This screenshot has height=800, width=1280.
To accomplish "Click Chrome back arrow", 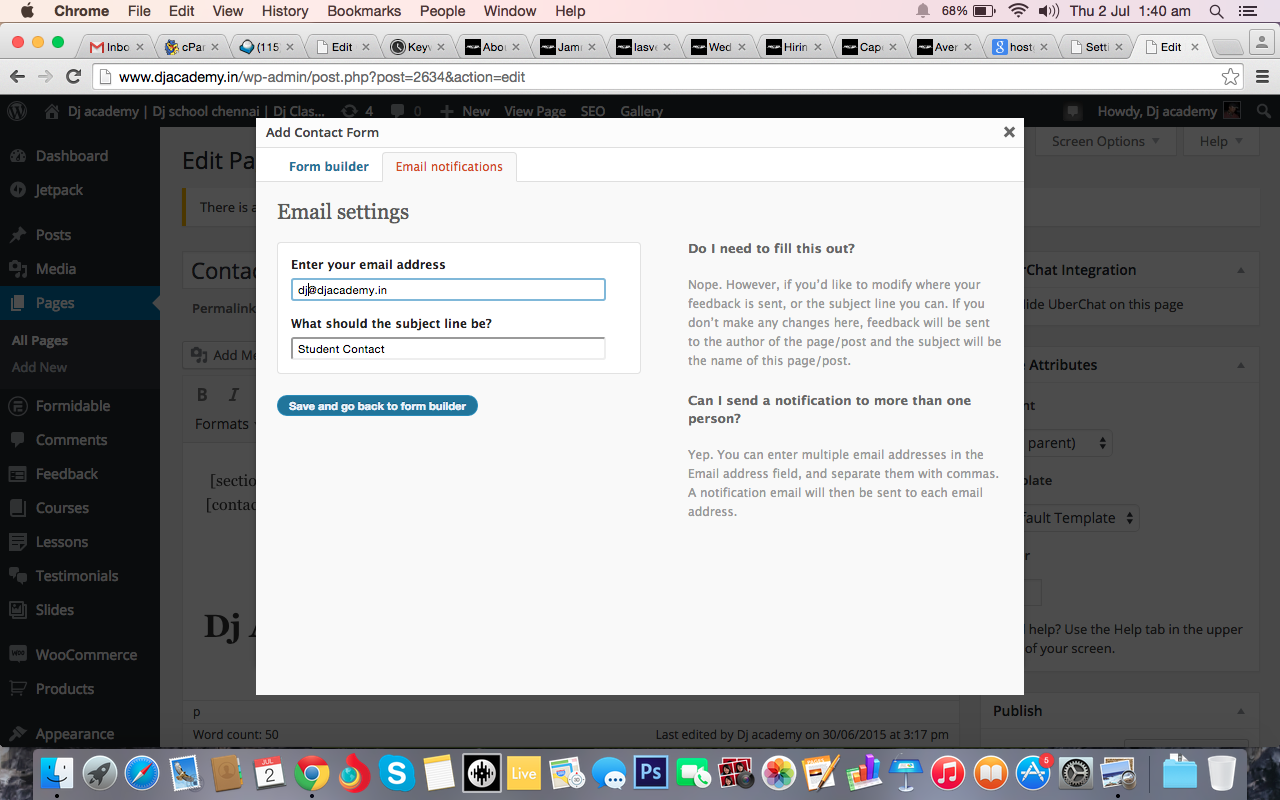I will point(17,77).
